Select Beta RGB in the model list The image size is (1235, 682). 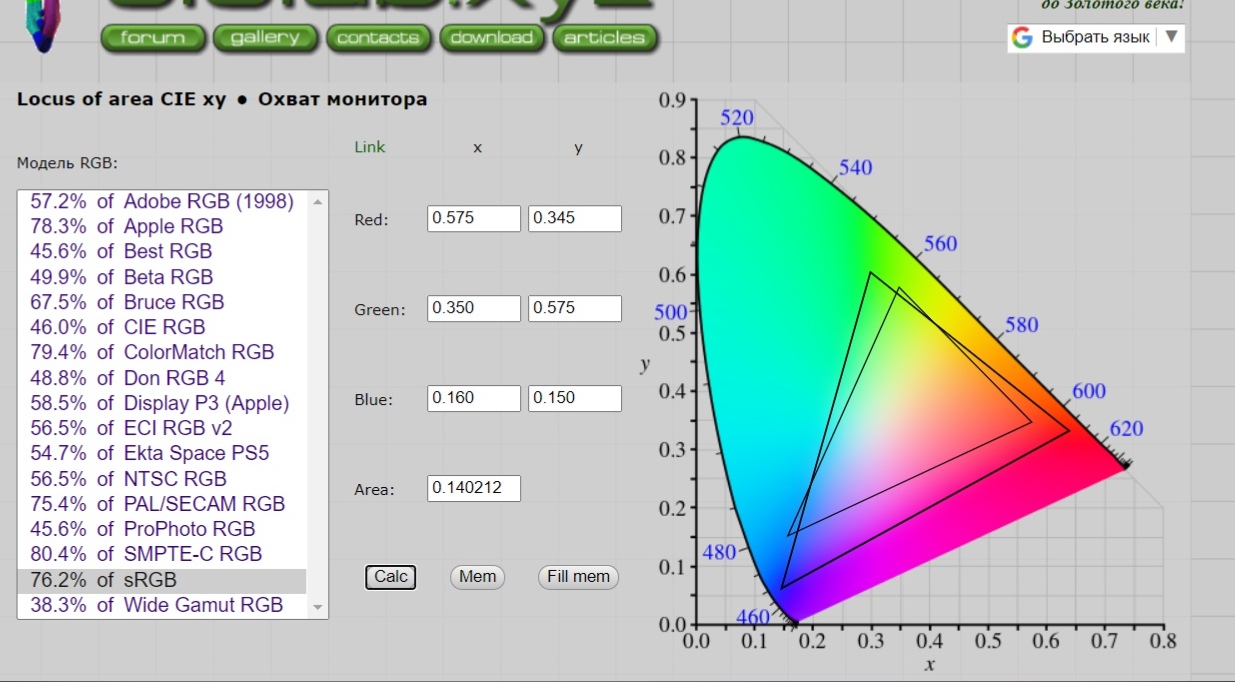pos(162,277)
